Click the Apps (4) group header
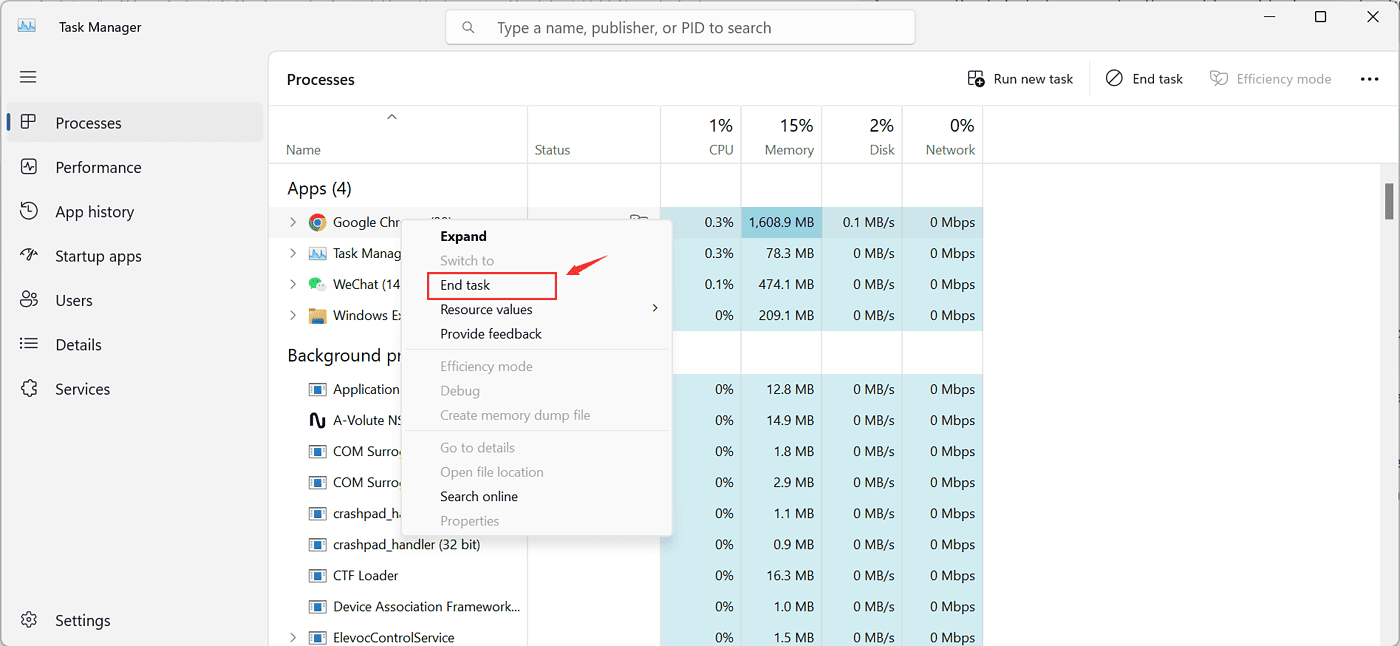This screenshot has height=646, width=1400. [319, 188]
